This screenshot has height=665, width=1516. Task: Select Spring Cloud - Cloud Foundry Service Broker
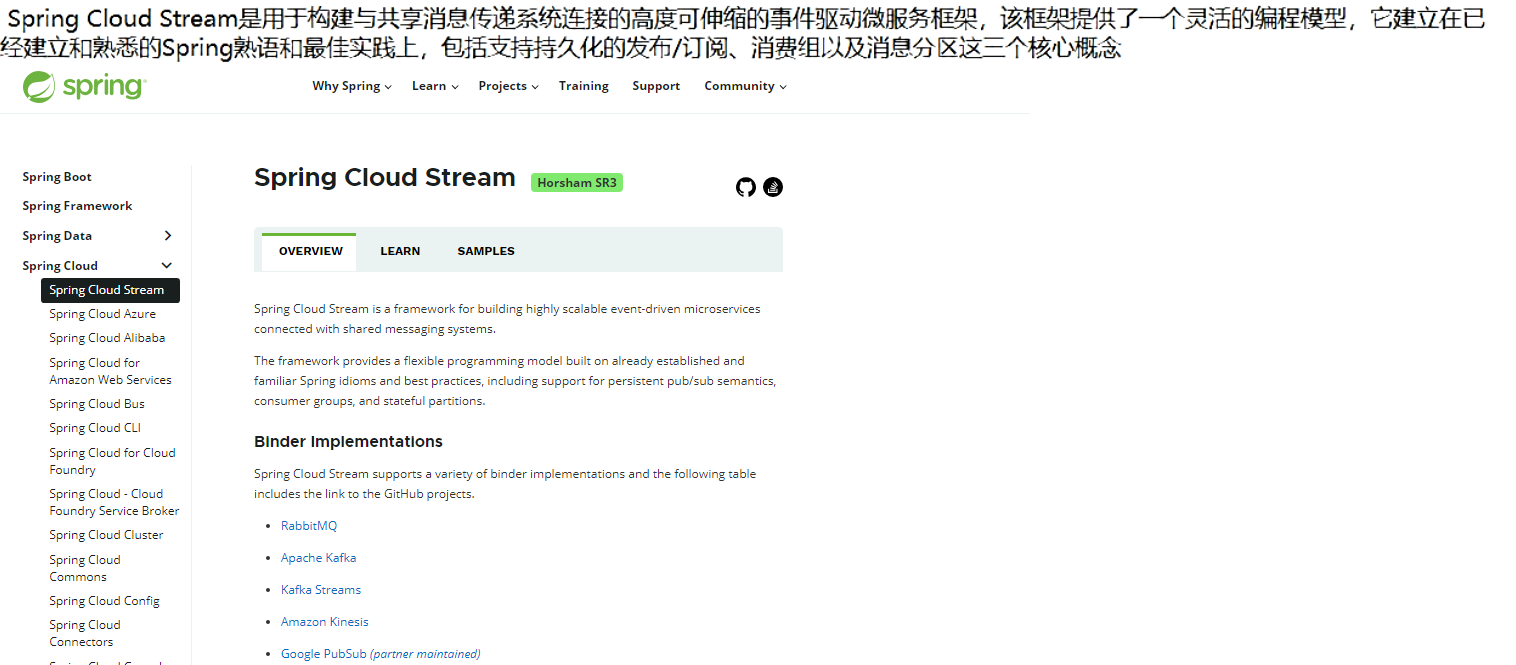click(x=114, y=502)
